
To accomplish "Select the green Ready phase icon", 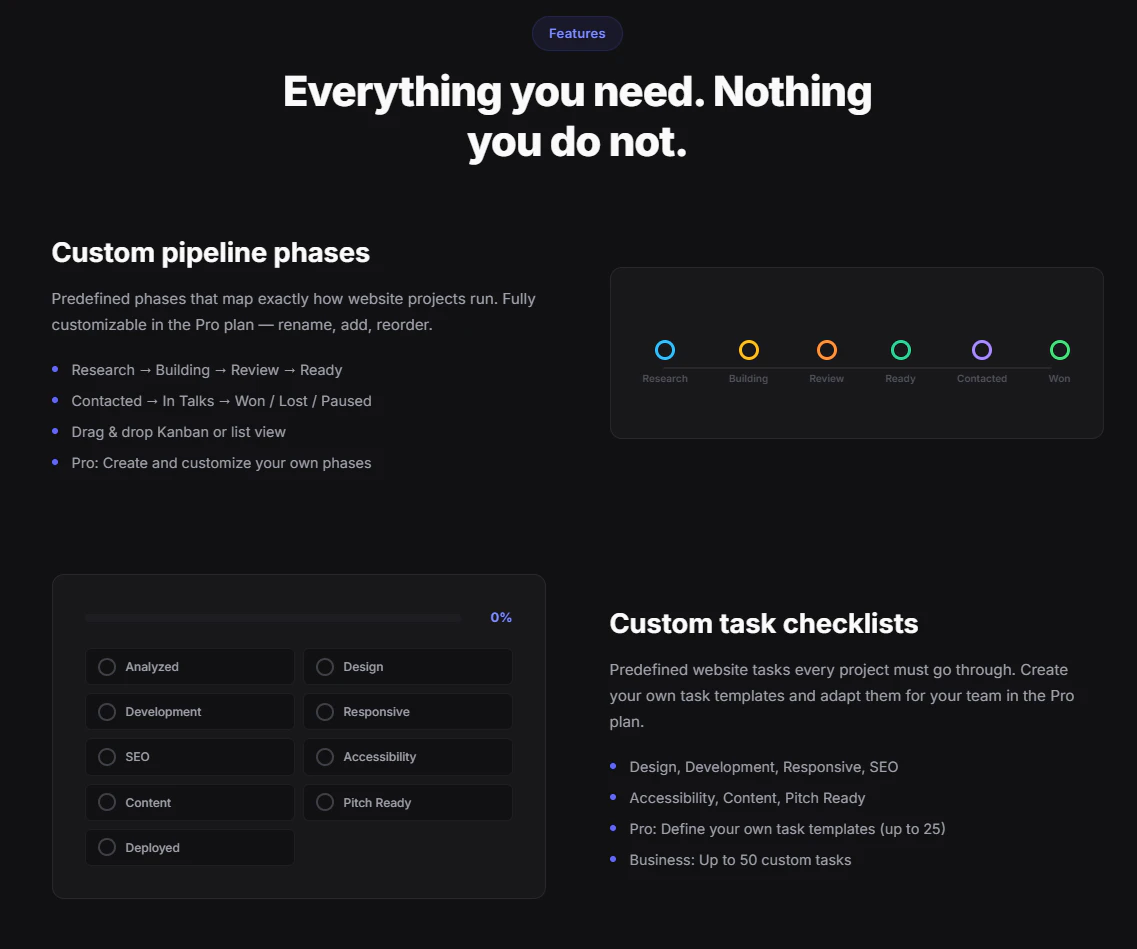I will point(900,350).
